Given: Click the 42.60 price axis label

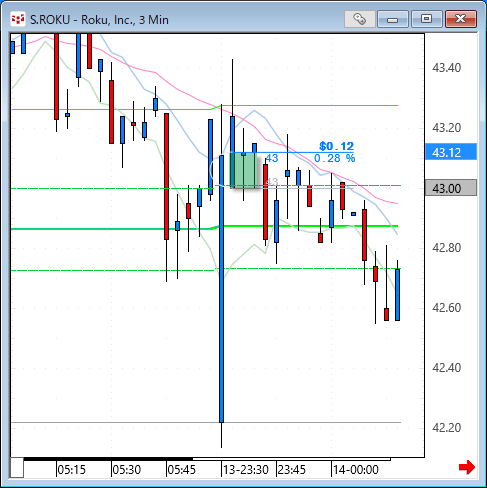Looking at the screenshot, I should [446, 308].
